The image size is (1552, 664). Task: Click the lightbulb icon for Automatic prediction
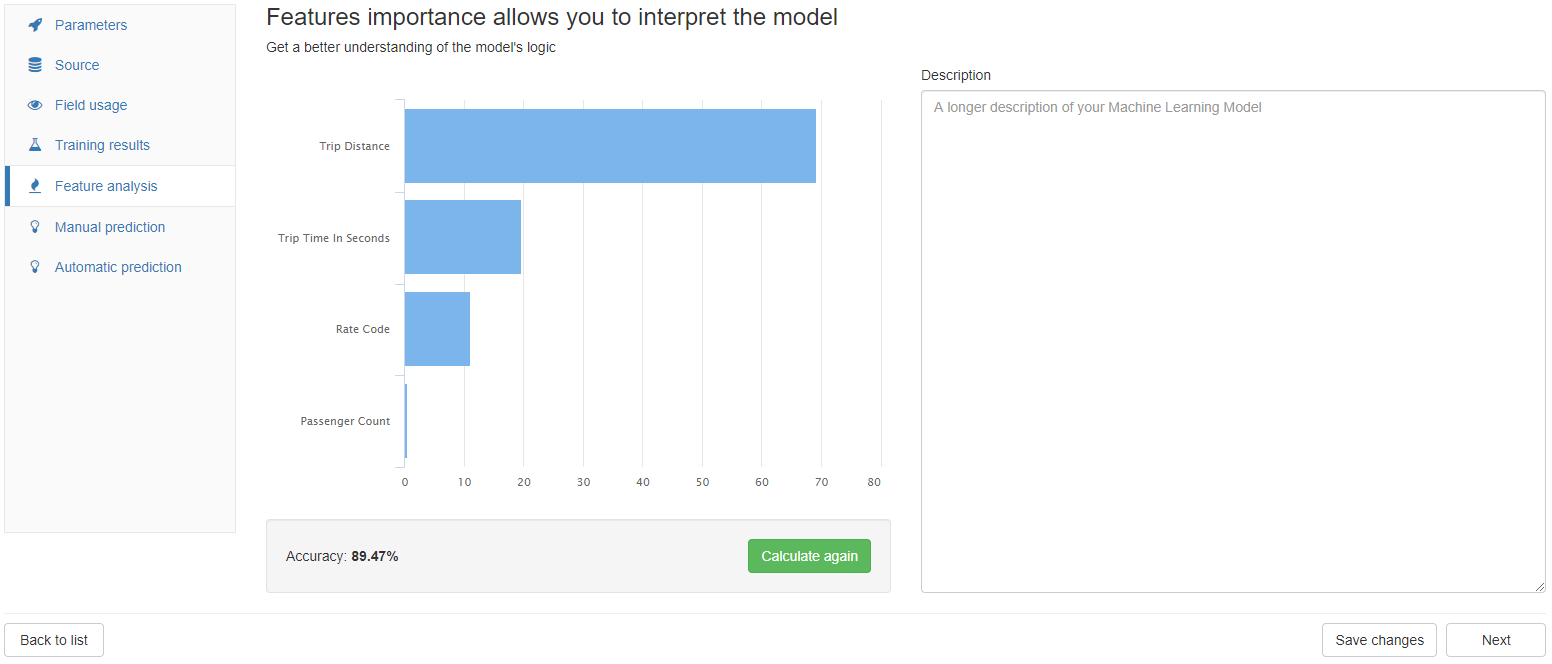pos(35,267)
